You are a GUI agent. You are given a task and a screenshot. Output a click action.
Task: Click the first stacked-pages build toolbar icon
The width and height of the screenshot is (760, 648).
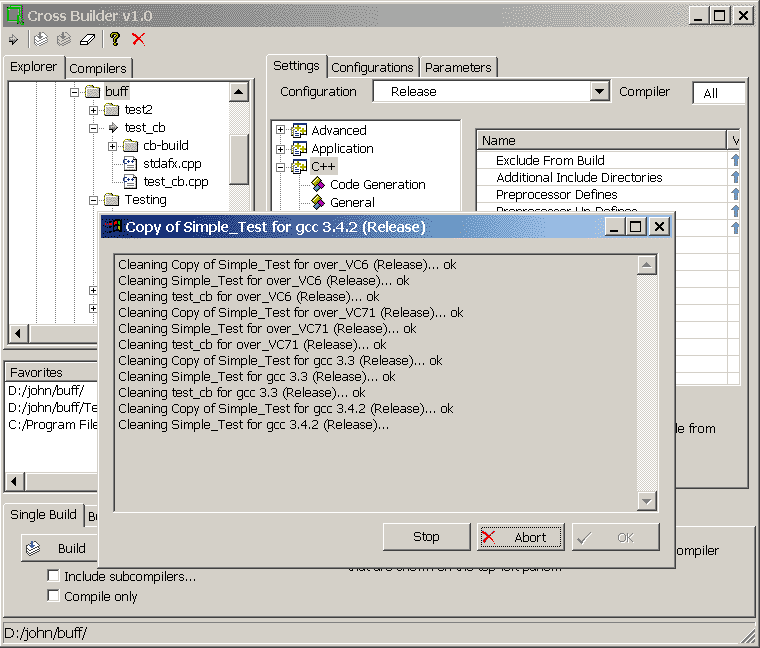point(40,39)
